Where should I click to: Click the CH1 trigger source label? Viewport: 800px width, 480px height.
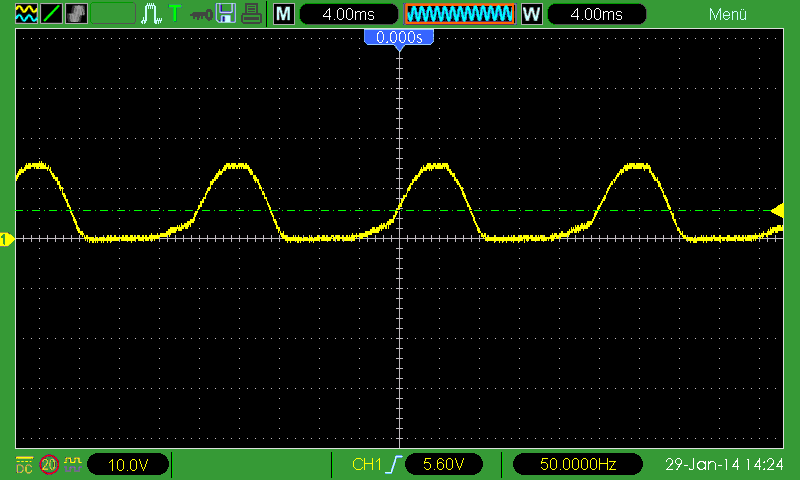(367, 464)
